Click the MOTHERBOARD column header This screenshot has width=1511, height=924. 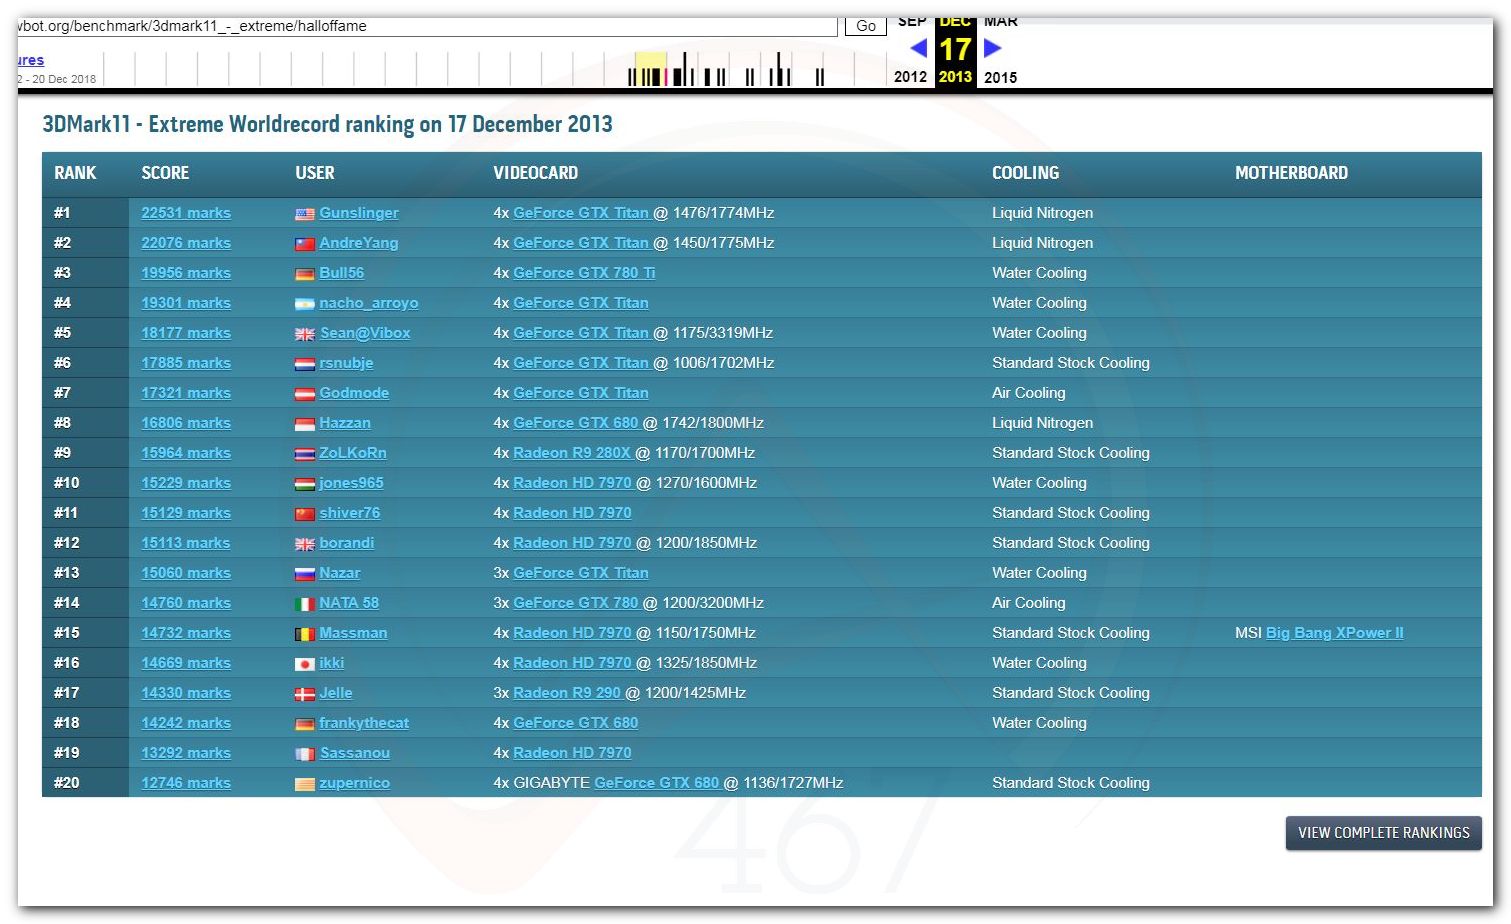point(1291,173)
